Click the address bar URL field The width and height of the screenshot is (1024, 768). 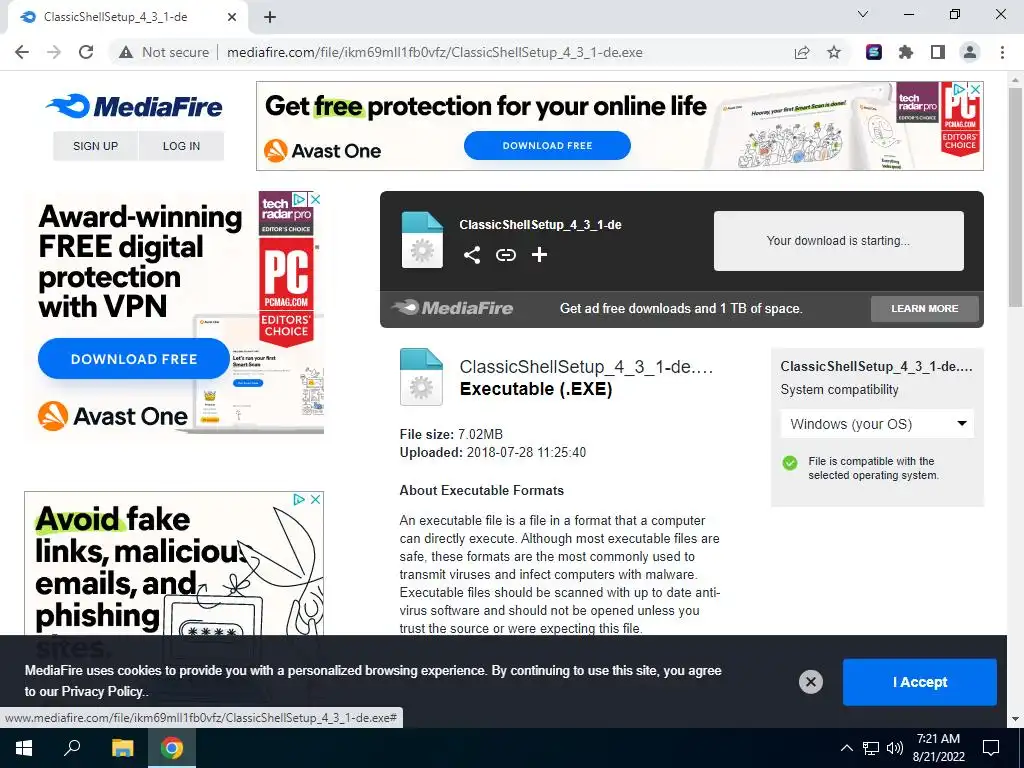click(434, 52)
